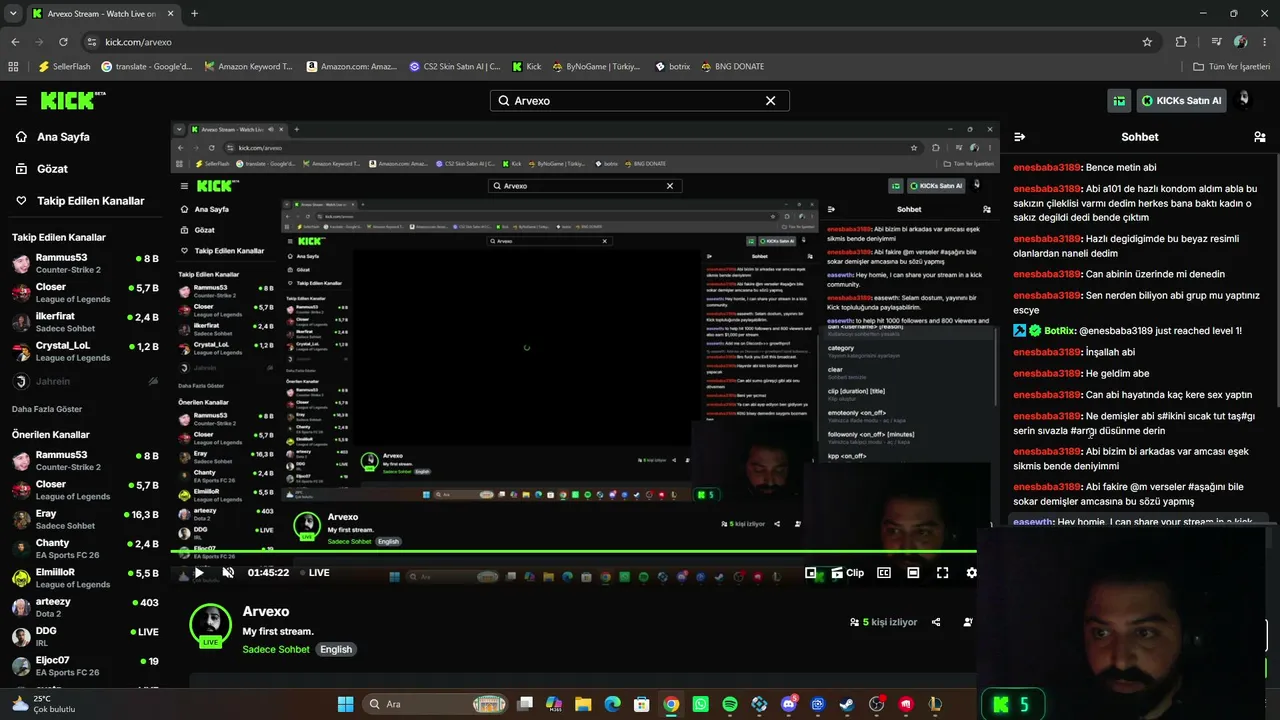Viewport: 1280px width, 720px height.
Task: Open Crystal_LoL channel in sidebar
Action: (85, 352)
